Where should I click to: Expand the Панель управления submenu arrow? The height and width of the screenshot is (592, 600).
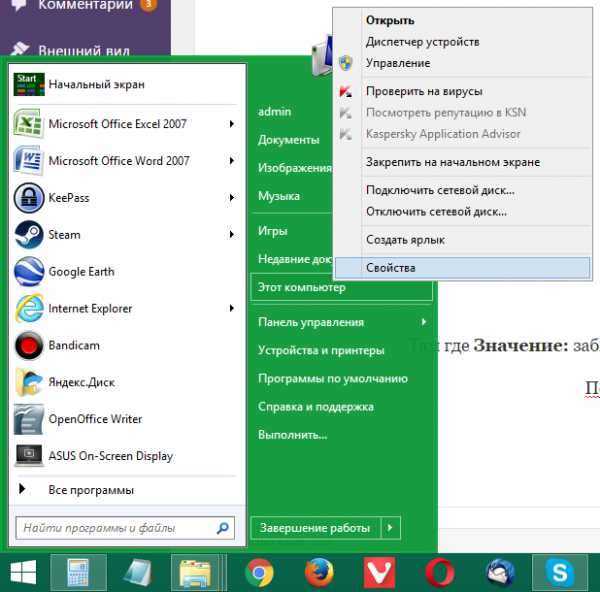(x=424, y=322)
